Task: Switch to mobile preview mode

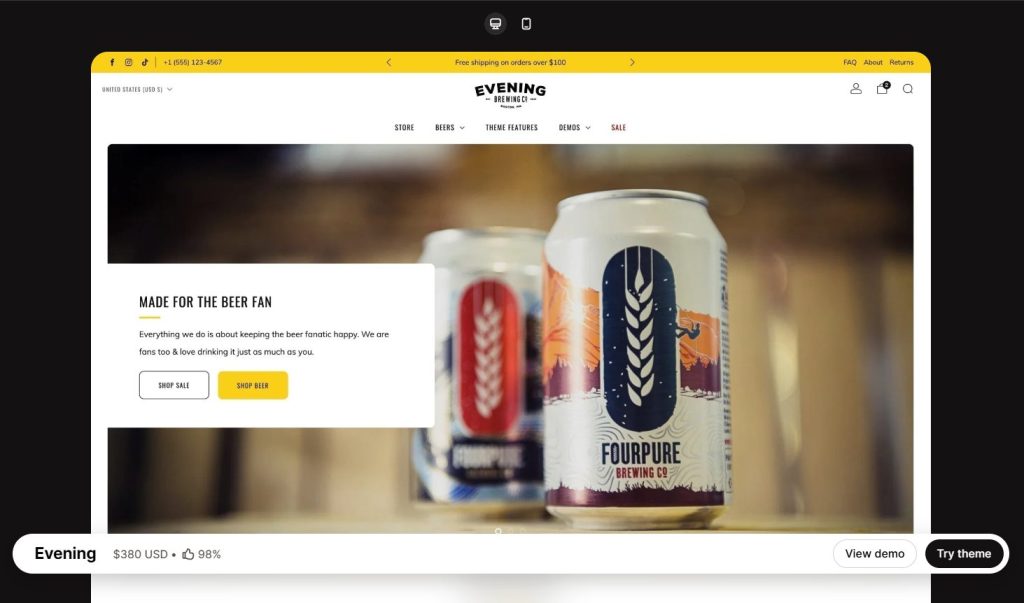Action: (526, 24)
